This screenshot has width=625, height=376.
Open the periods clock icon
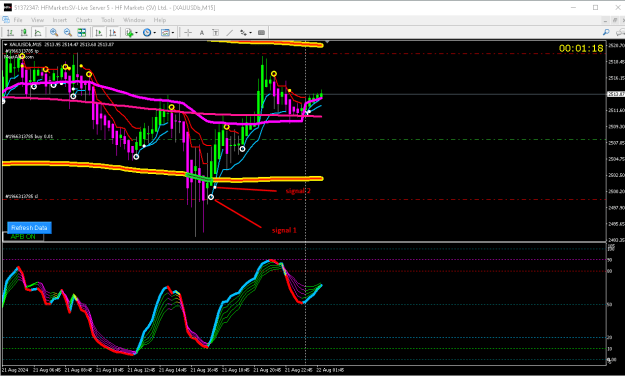coord(147,33)
